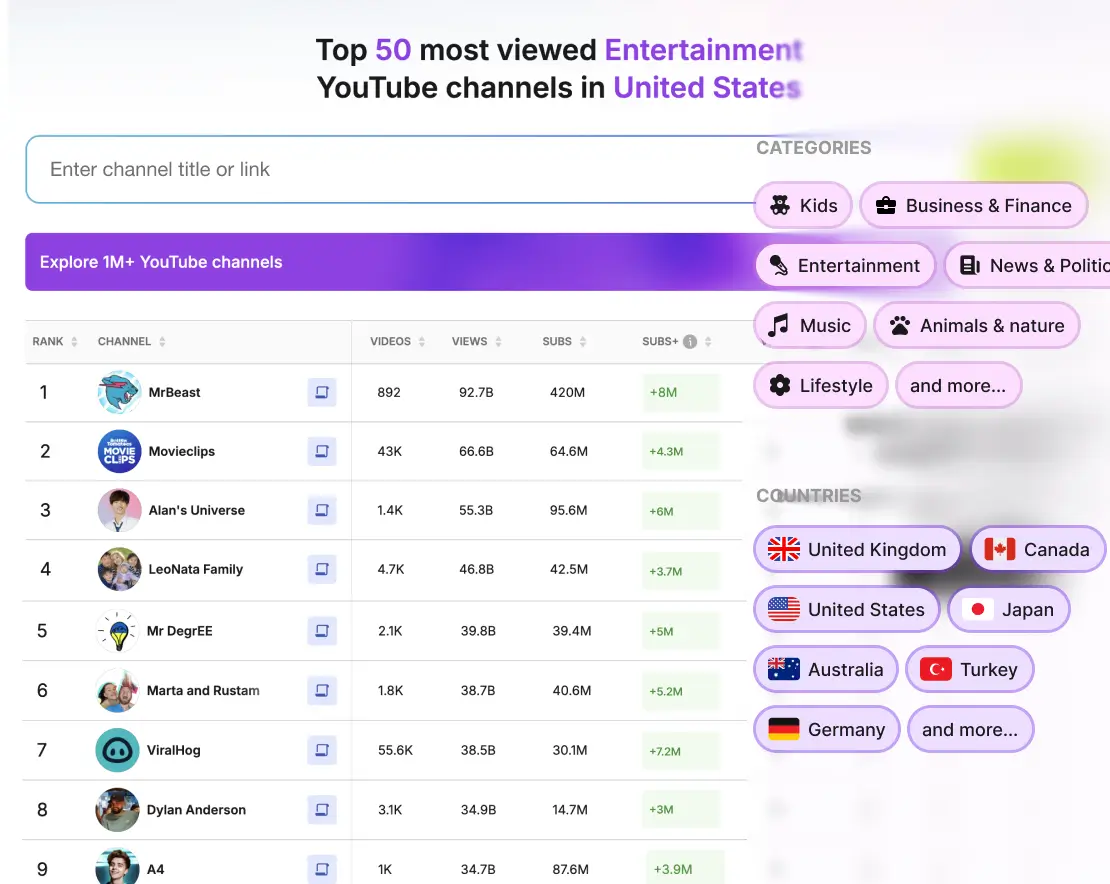This screenshot has height=884, width=1110.
Task: Click the icon beside Alan's Universe
Action: [321, 511]
